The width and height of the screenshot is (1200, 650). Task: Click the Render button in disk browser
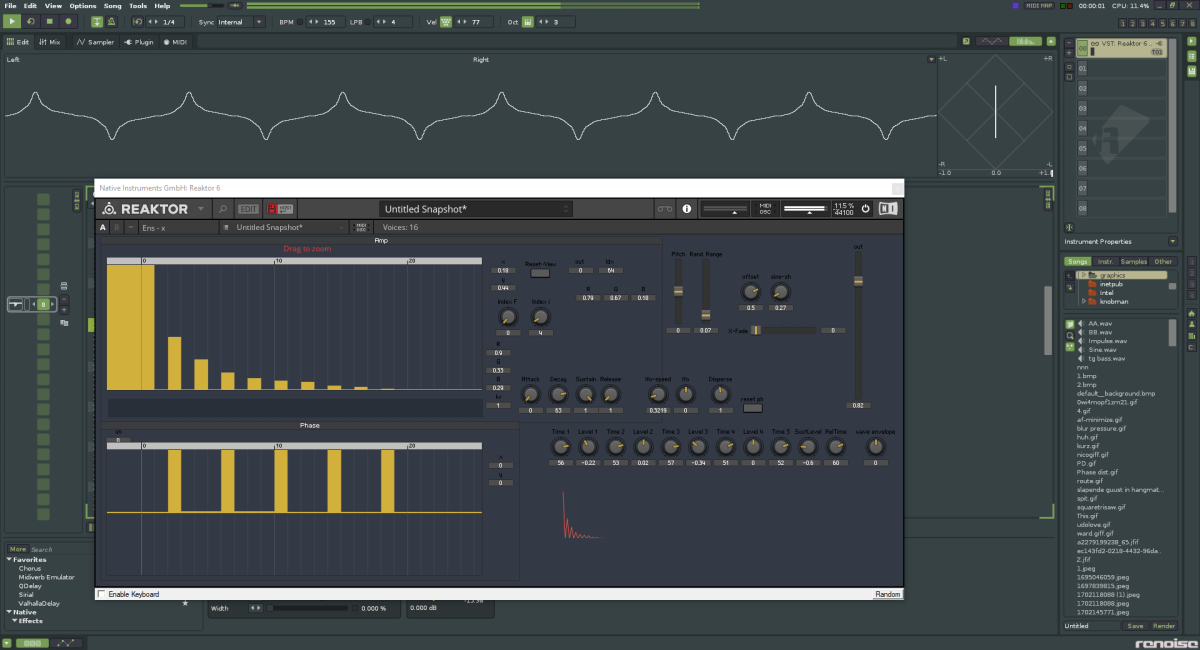[1163, 626]
